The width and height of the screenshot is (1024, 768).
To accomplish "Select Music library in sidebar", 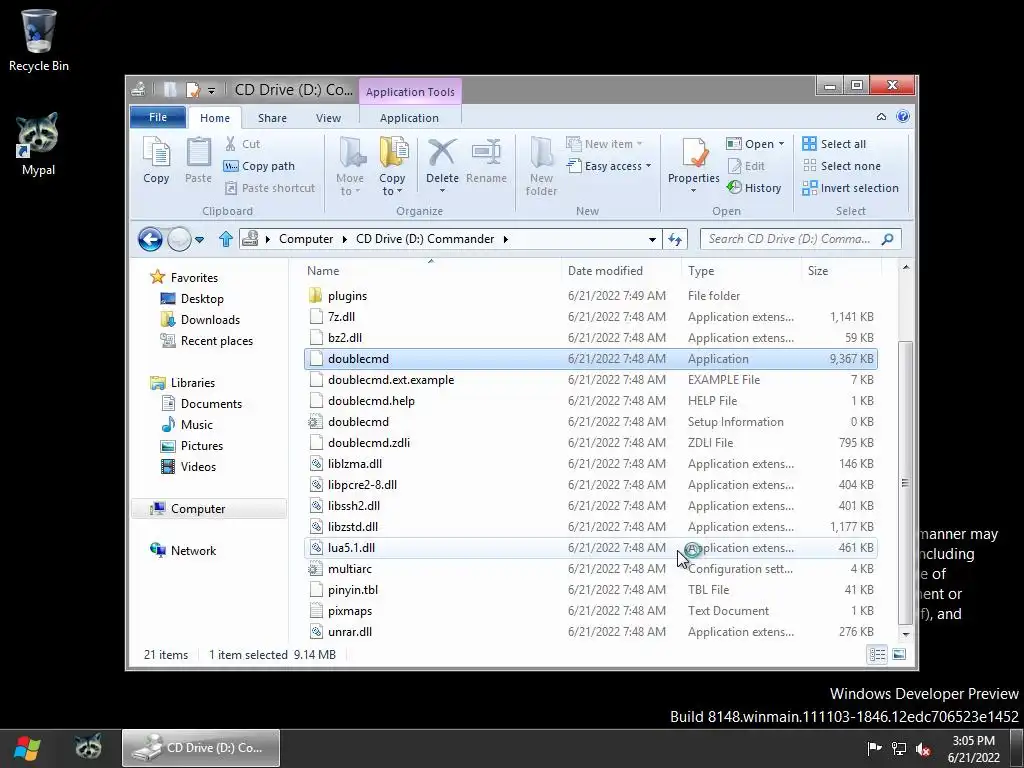I will [x=197, y=424].
